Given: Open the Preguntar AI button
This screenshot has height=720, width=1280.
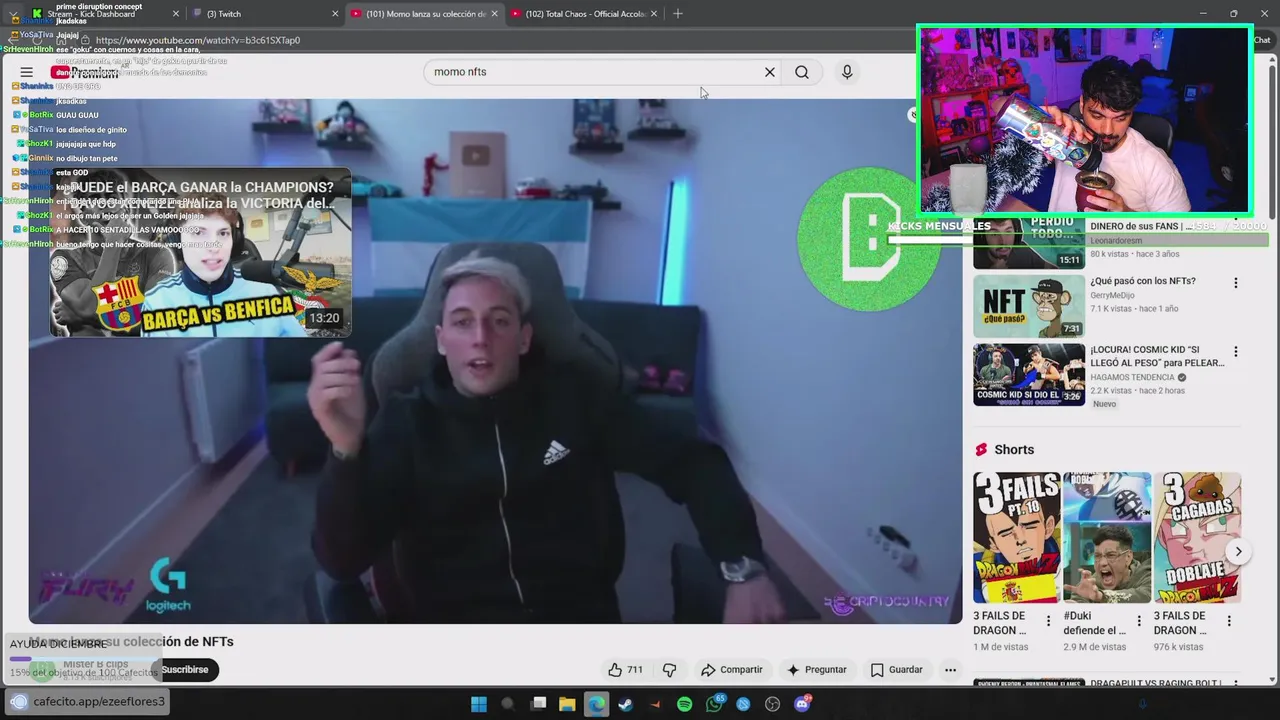Looking at the screenshot, I should tap(817, 670).
